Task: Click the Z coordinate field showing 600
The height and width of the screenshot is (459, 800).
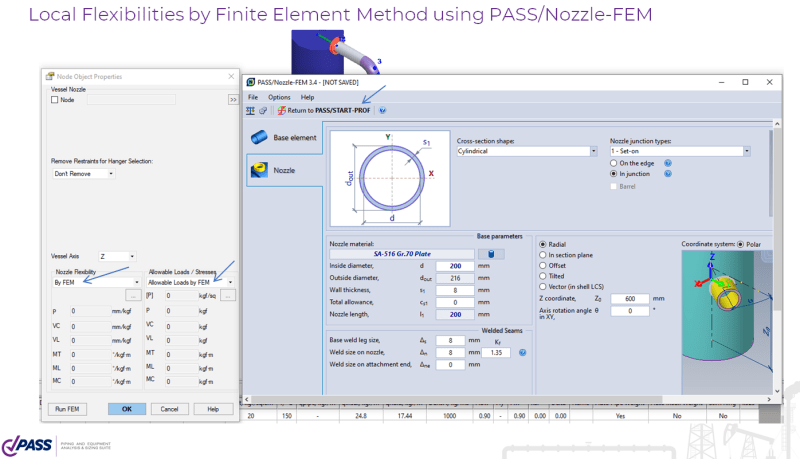Action: tap(630, 299)
